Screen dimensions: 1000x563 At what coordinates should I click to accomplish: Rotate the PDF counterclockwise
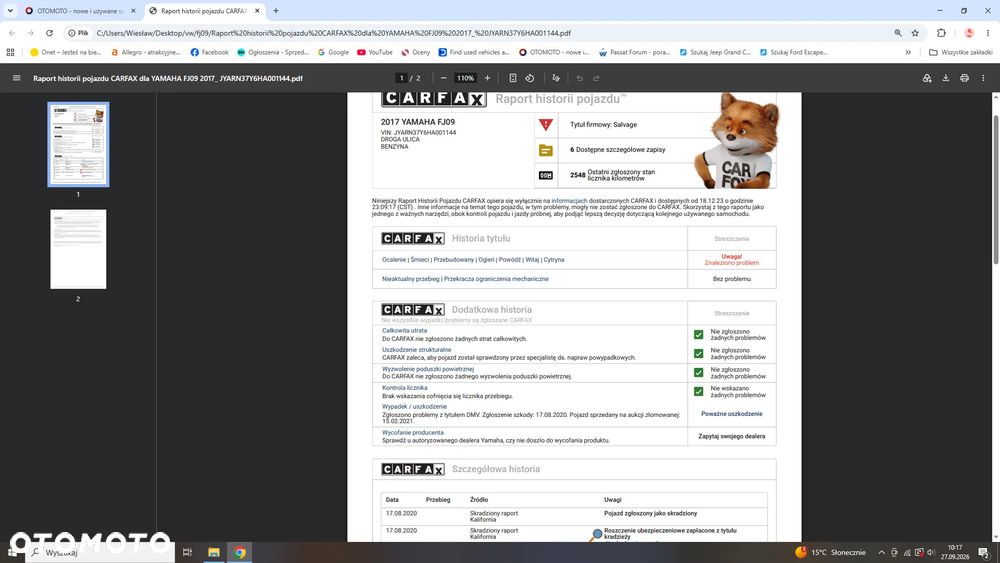click(x=529, y=78)
